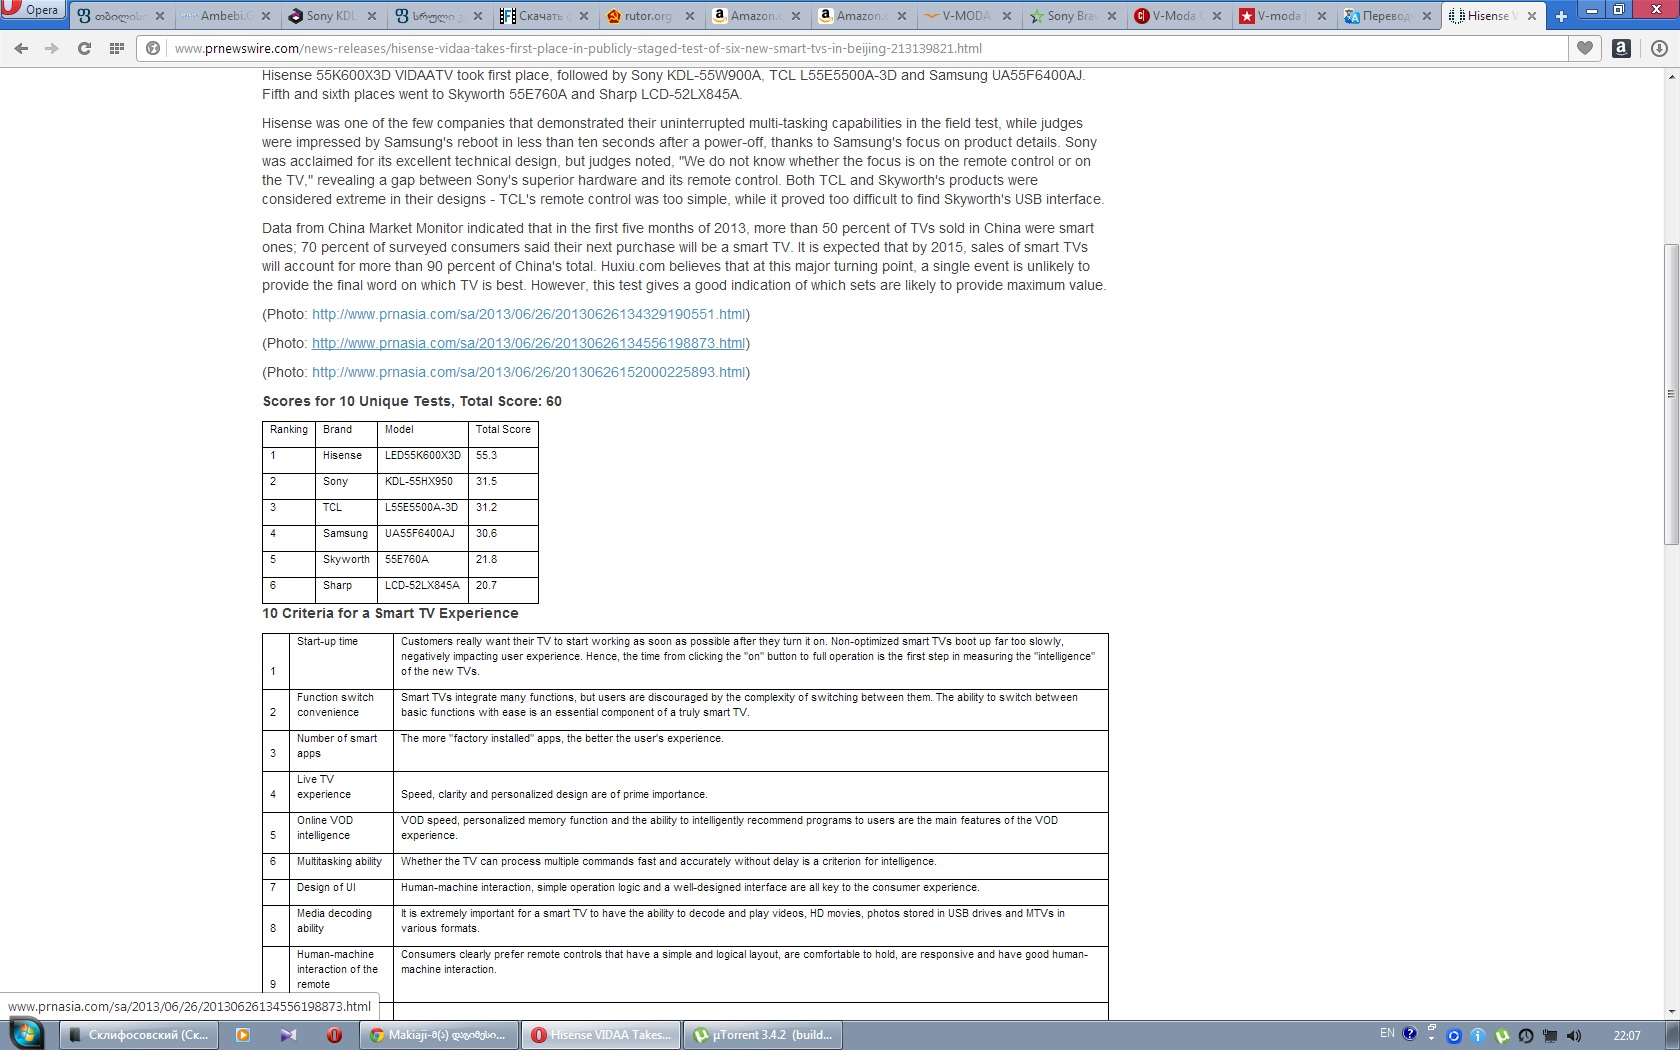Click the vertical scrollbar thumb
1680x1050 pixels.
(1671, 394)
